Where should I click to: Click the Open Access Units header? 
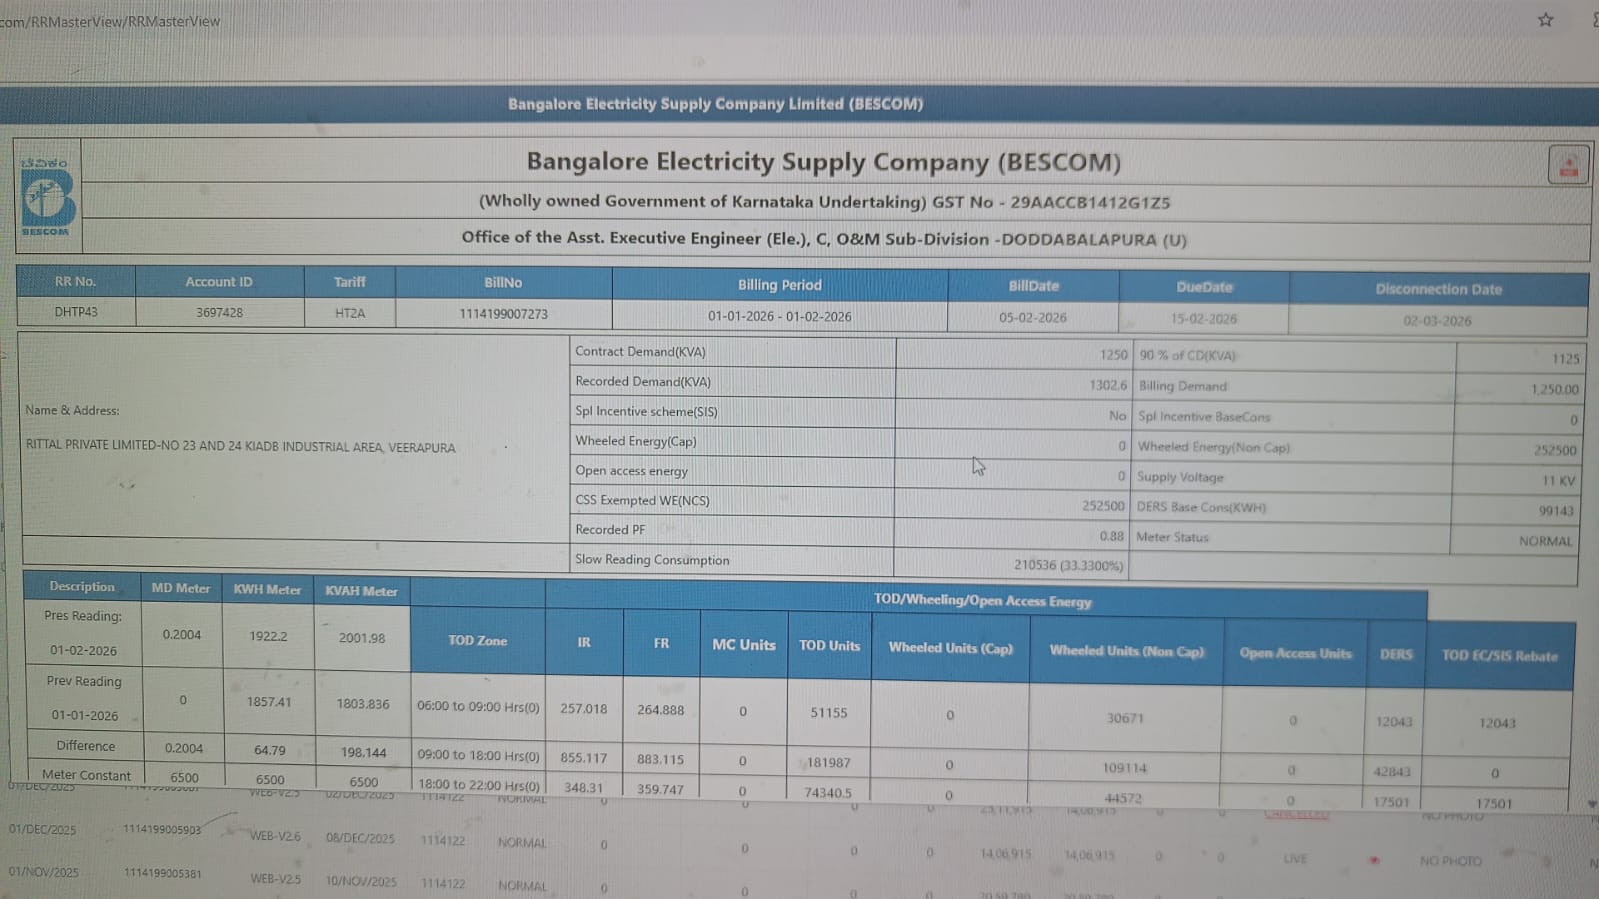(1296, 654)
